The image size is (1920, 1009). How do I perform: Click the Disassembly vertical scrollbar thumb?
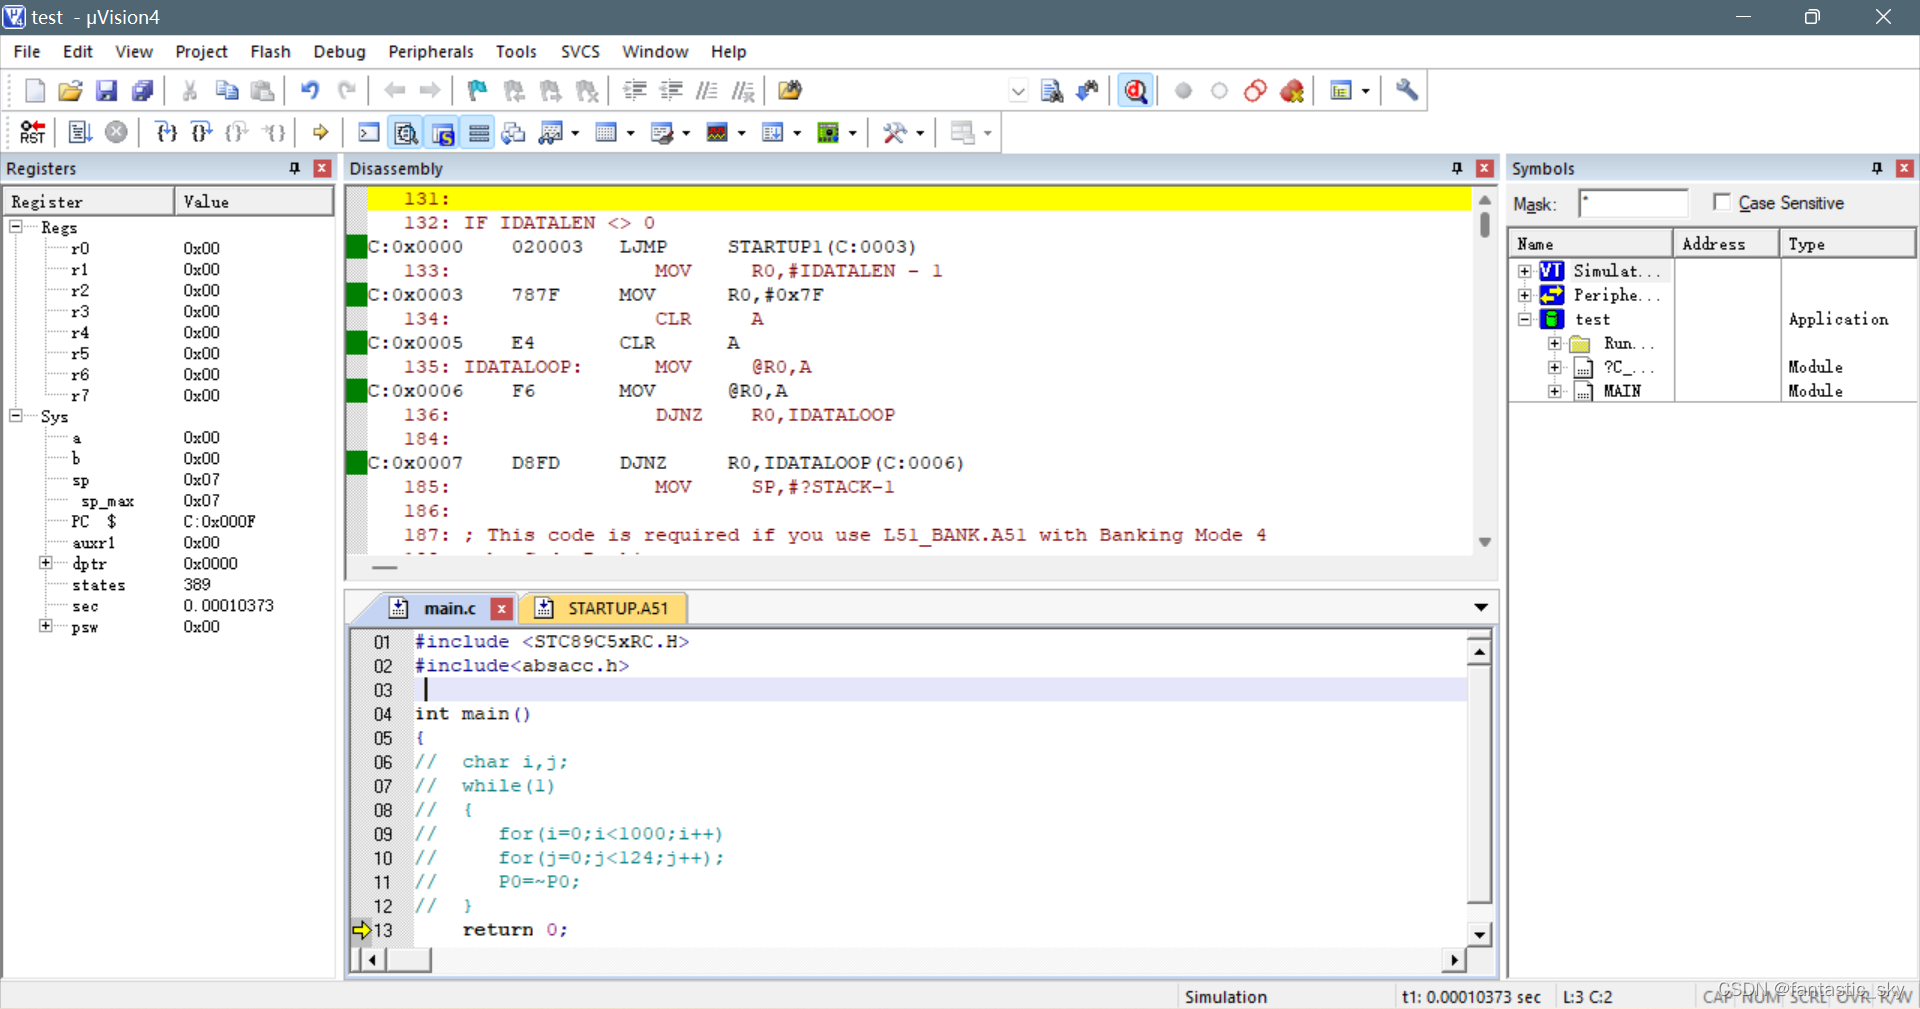pyautogui.click(x=1485, y=224)
